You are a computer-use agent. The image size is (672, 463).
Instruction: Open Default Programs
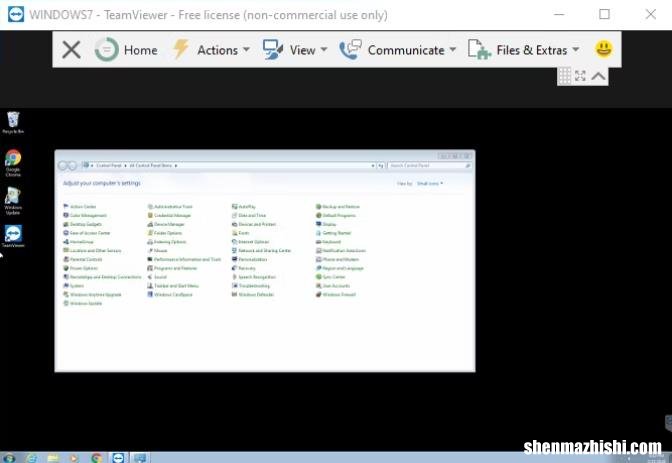click(336, 216)
